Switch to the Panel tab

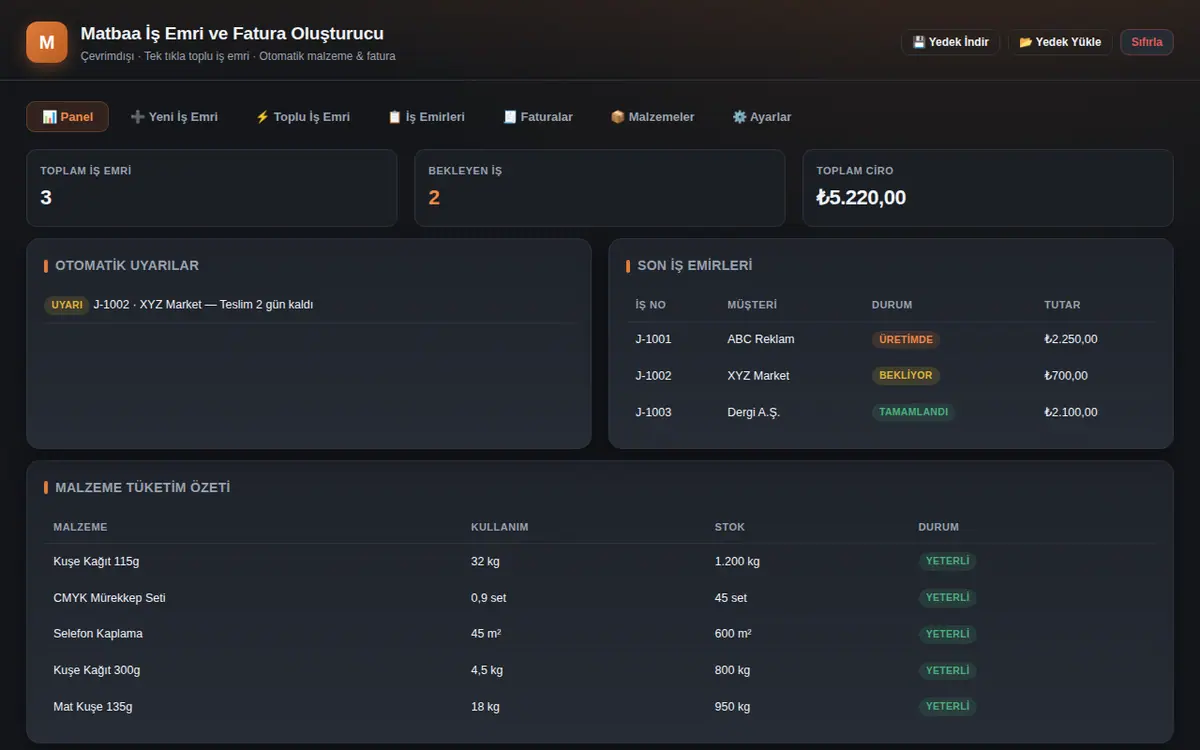[67, 117]
